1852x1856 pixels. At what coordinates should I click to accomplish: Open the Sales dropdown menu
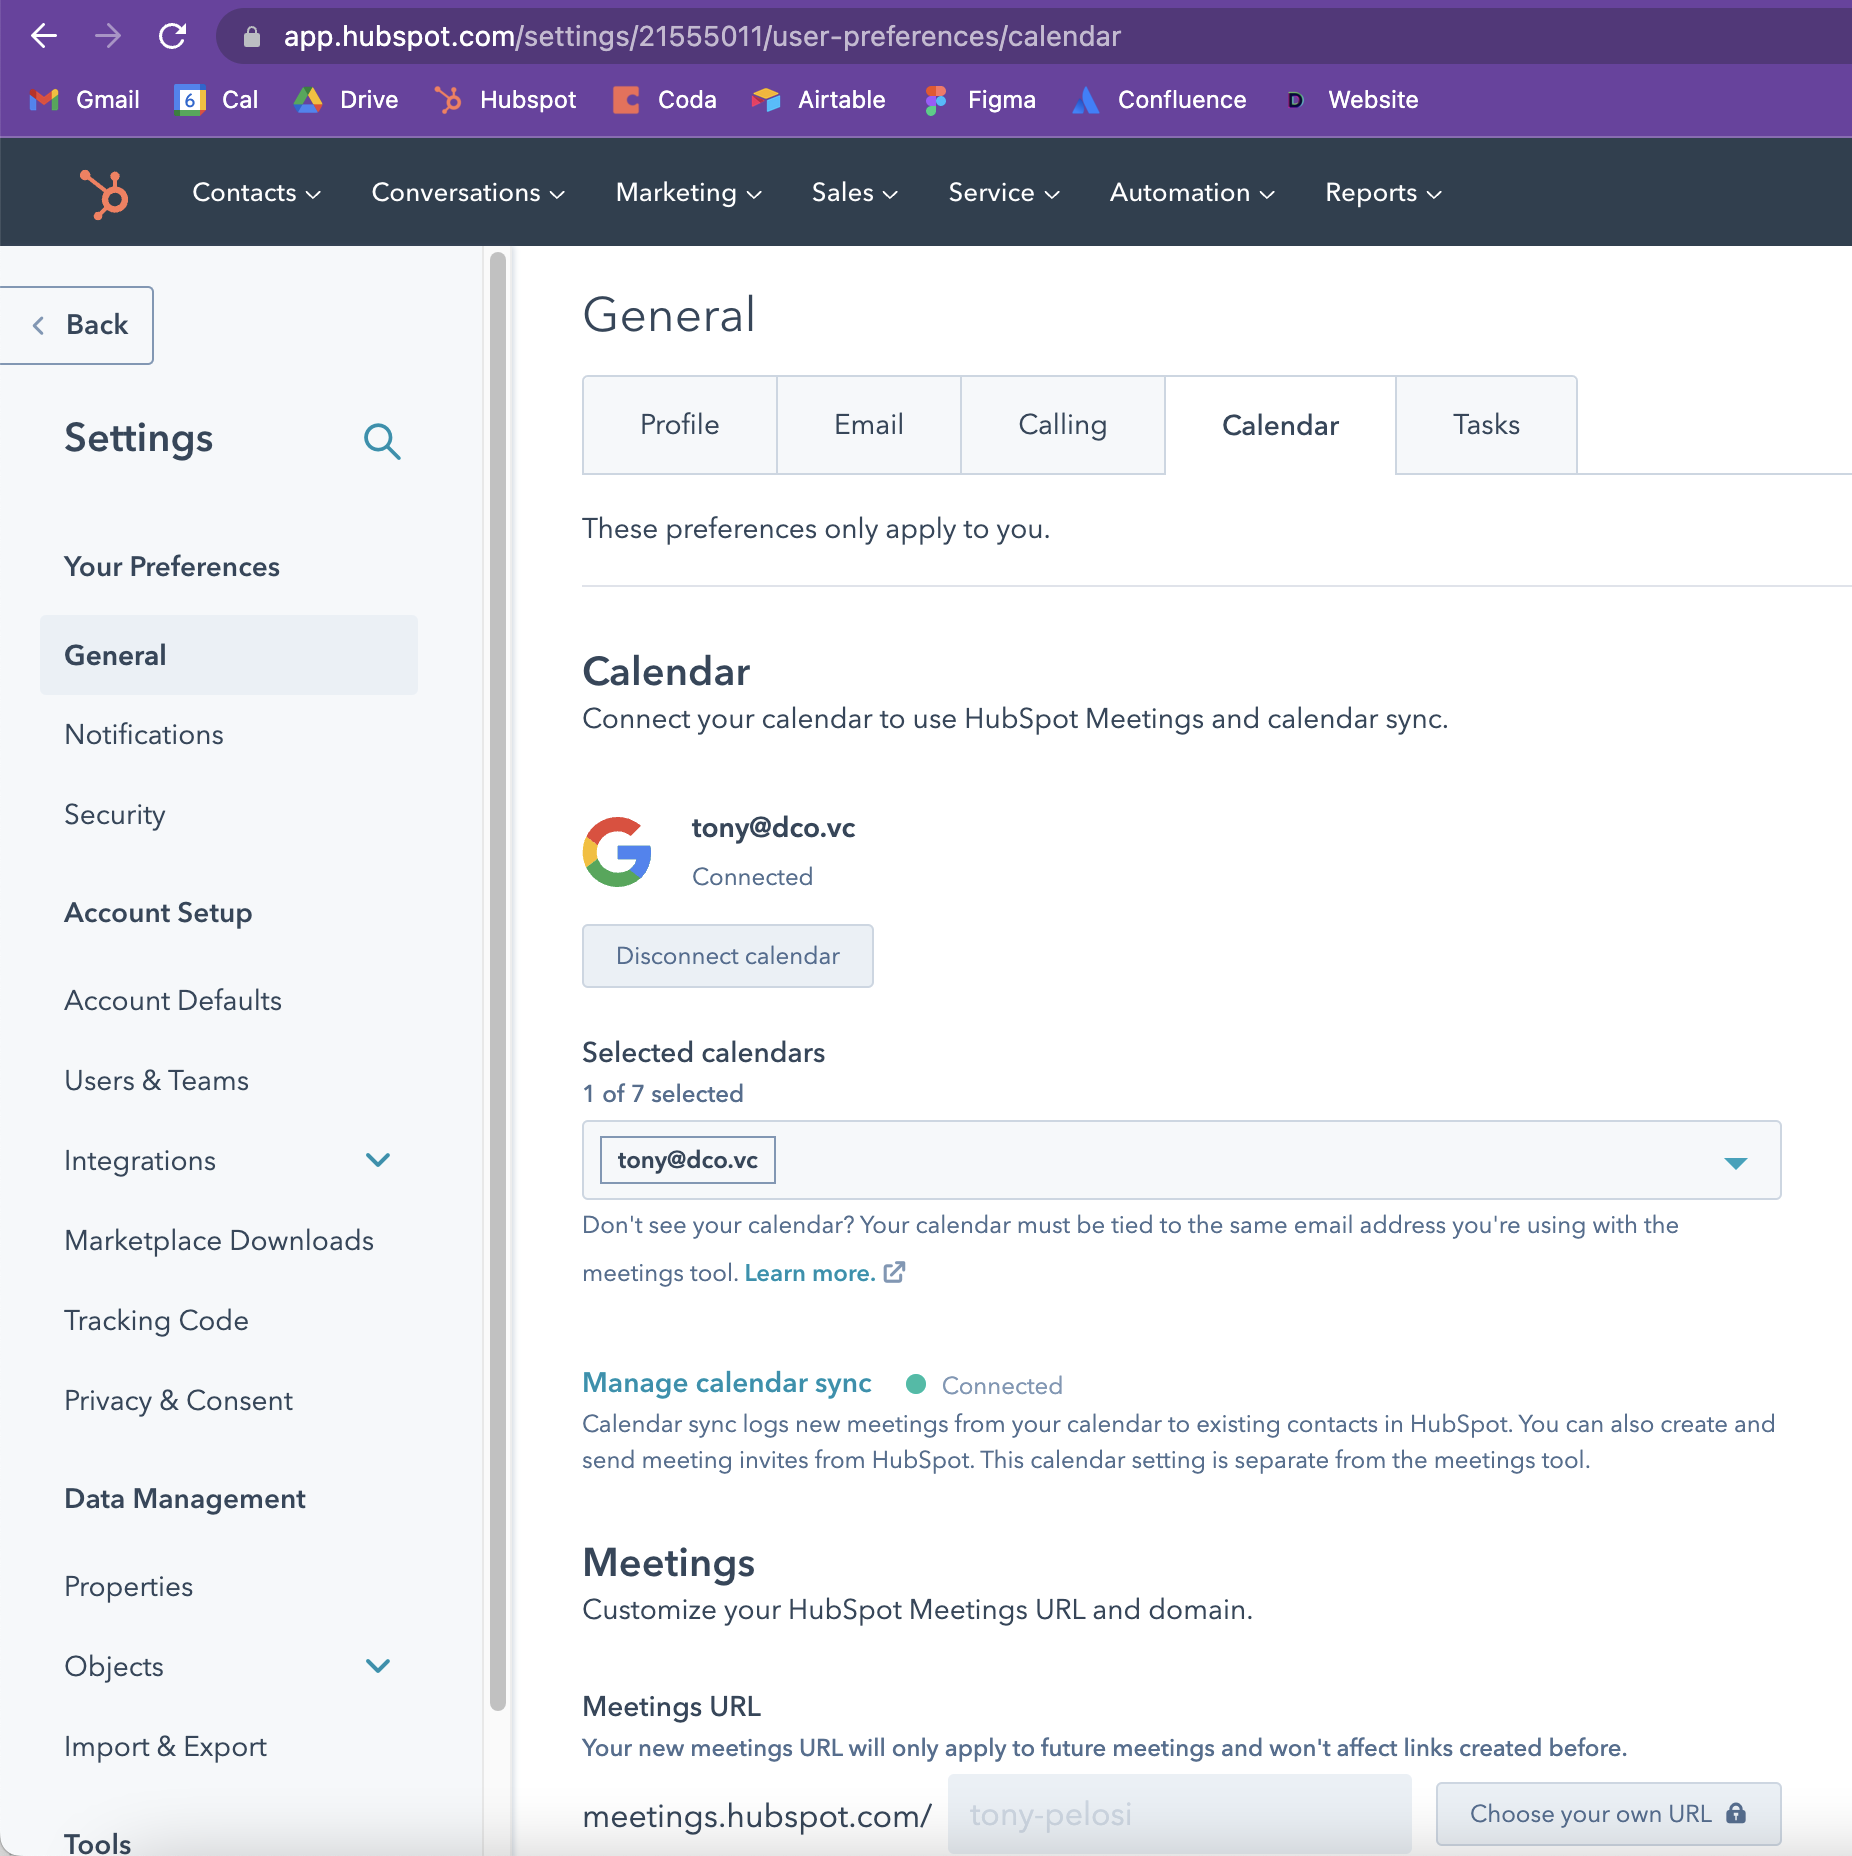coord(855,192)
